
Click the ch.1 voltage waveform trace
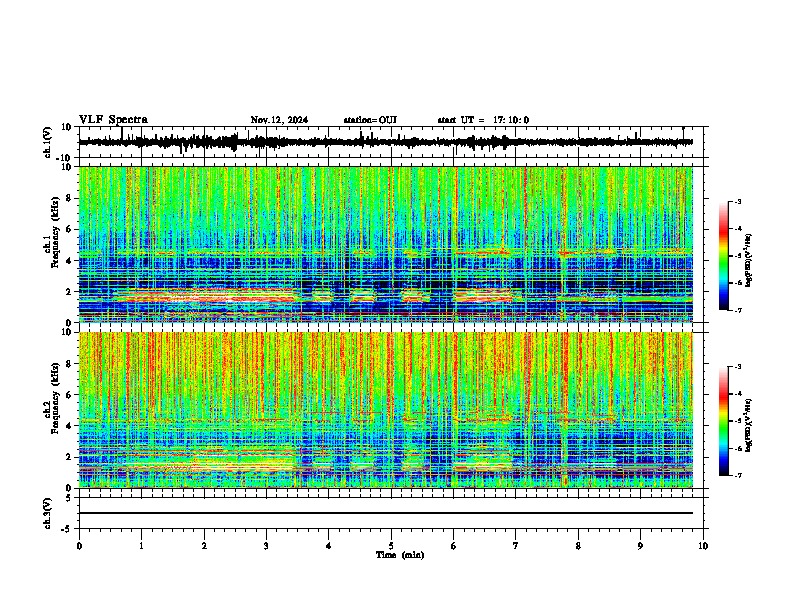[386, 142]
